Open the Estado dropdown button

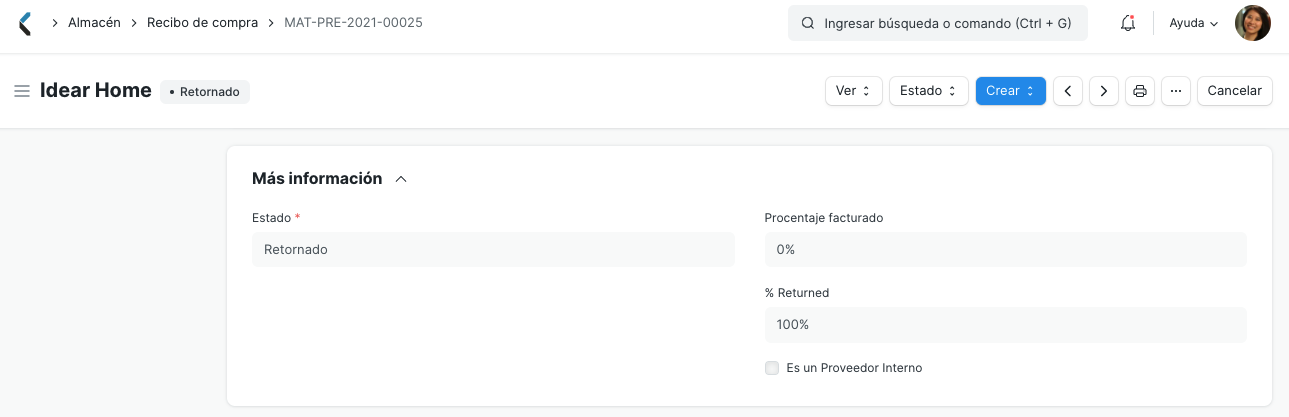[928, 91]
